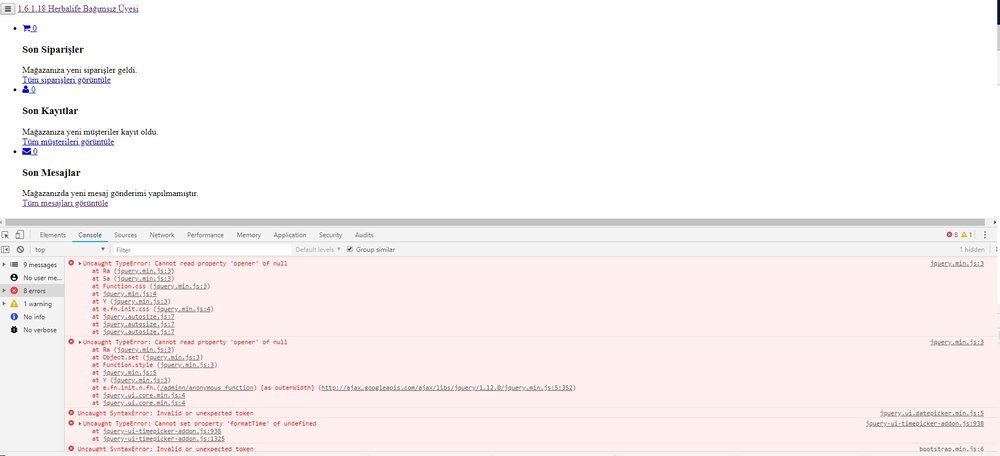This screenshot has height=456, width=1000.
Task: Expand the 8 errors group arrow
Action: (x=4, y=291)
